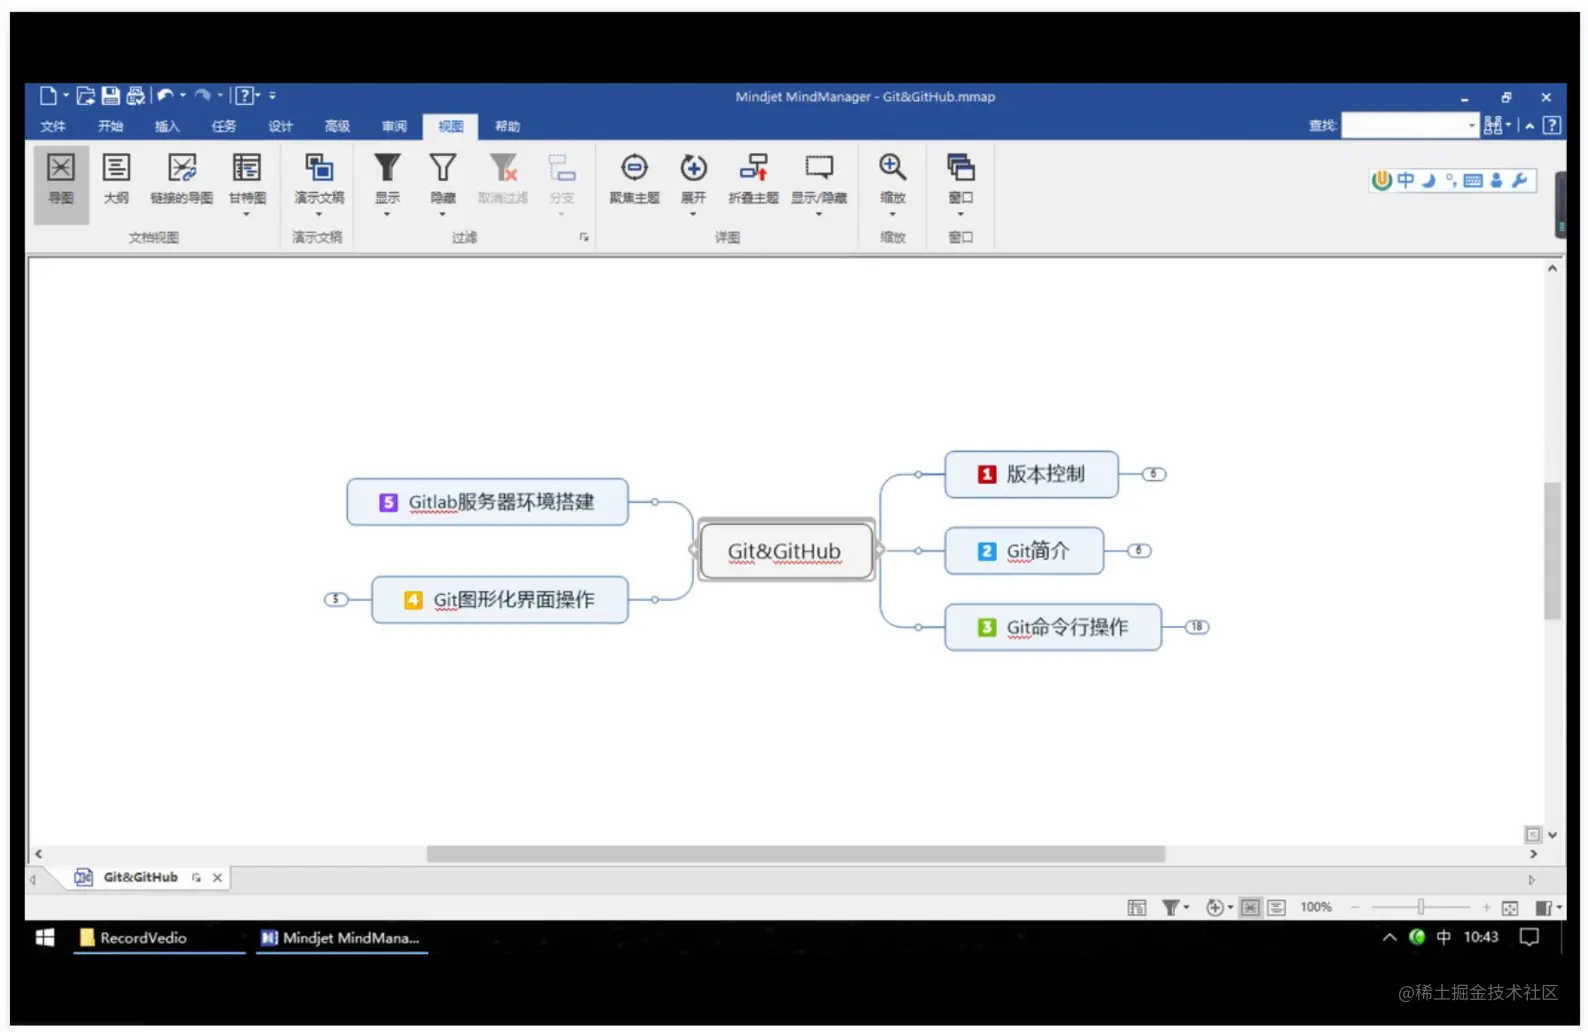This screenshot has width=1588, height=1032.
Task: Close the Git&GitHub document tab
Action: (217, 878)
